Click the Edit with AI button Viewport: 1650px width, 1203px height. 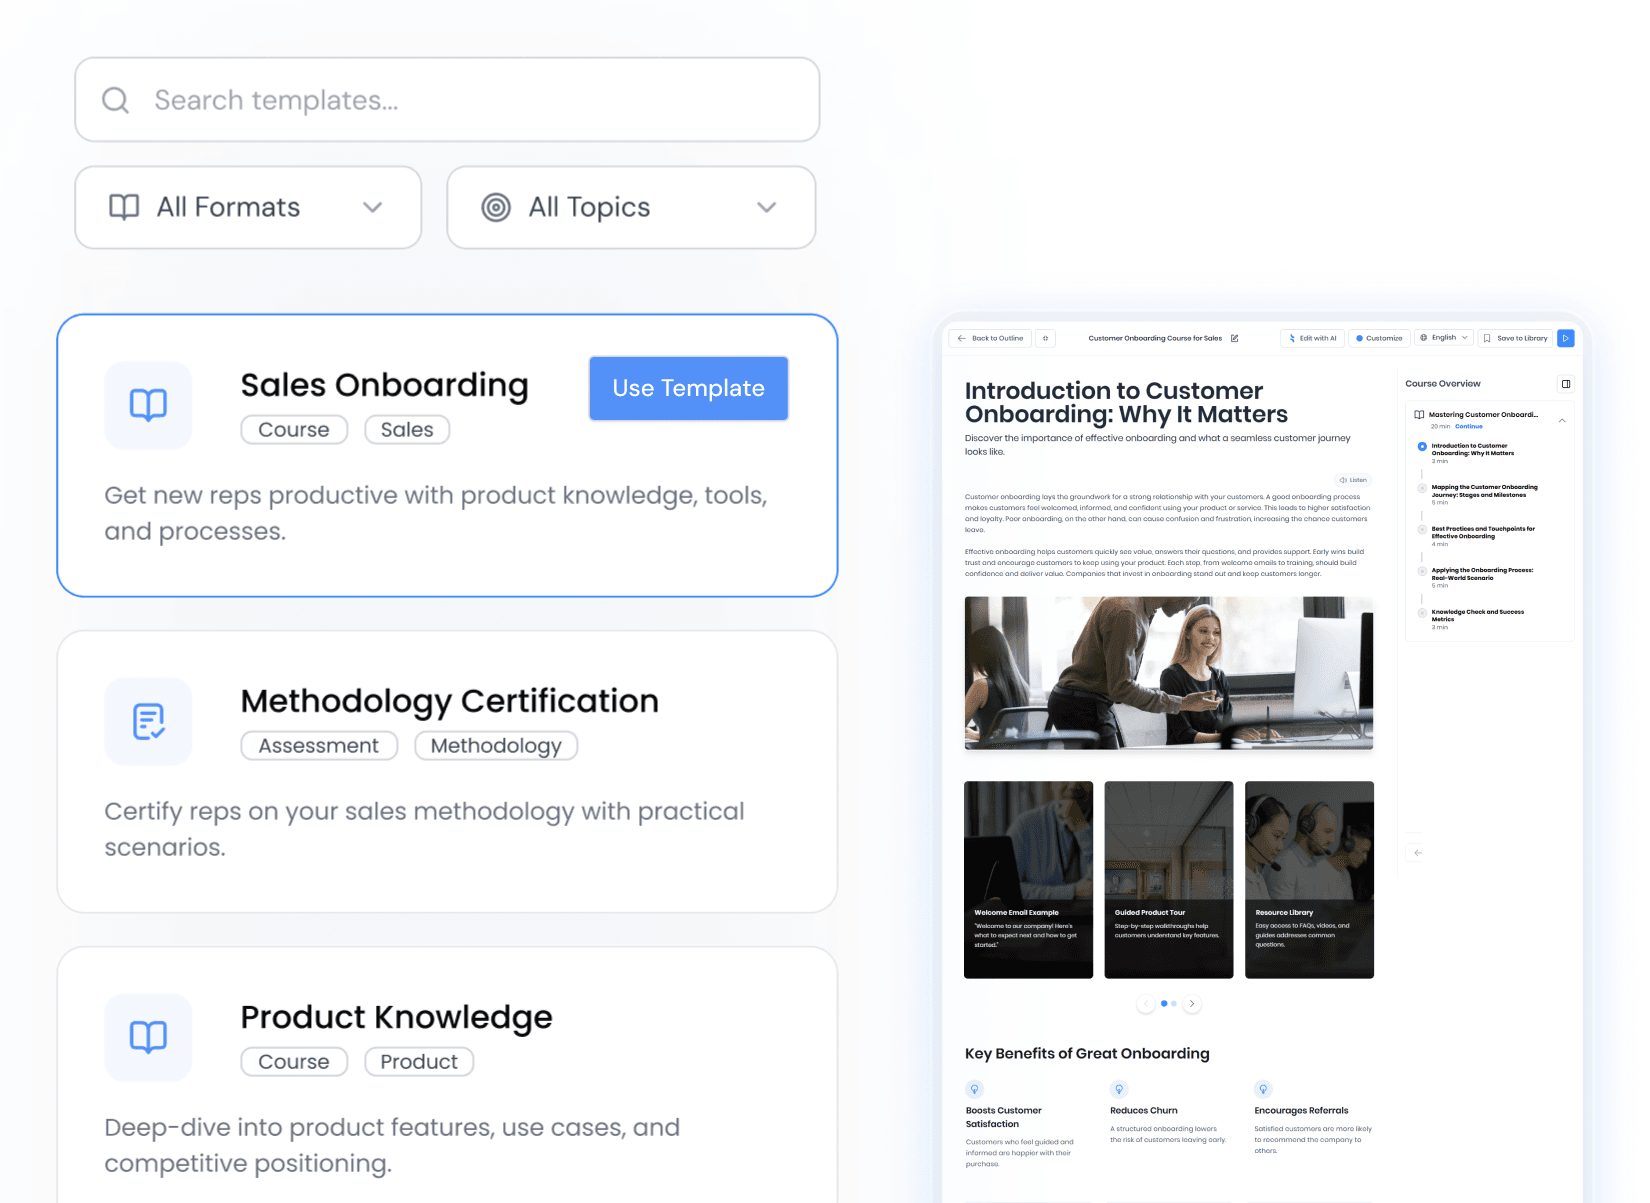[1312, 338]
